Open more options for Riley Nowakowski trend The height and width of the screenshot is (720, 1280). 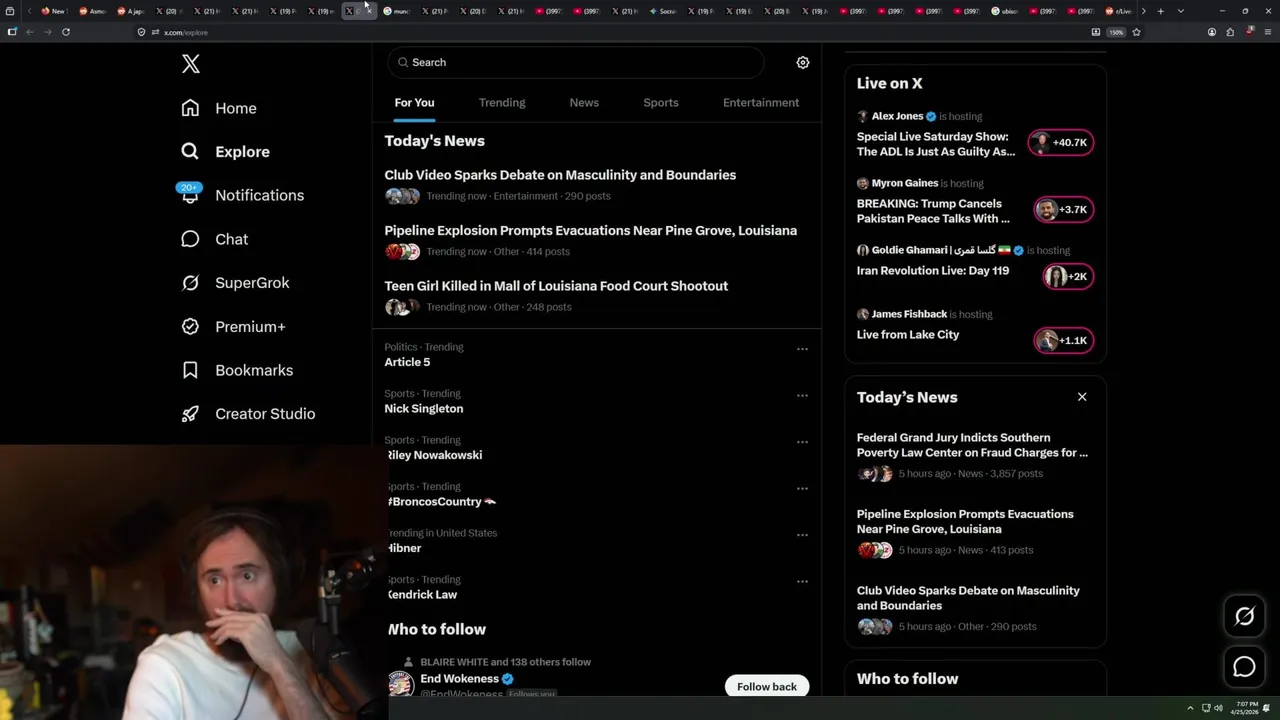[x=802, y=442]
